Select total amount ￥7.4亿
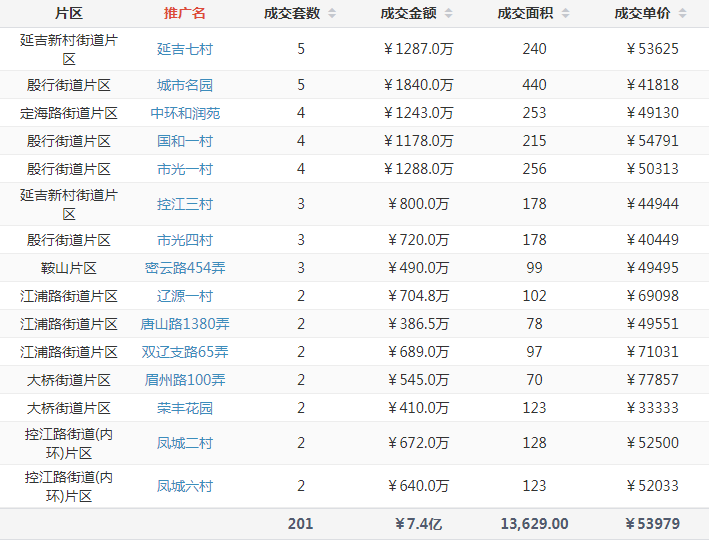Viewport: 709px width, 541px height. (418, 524)
